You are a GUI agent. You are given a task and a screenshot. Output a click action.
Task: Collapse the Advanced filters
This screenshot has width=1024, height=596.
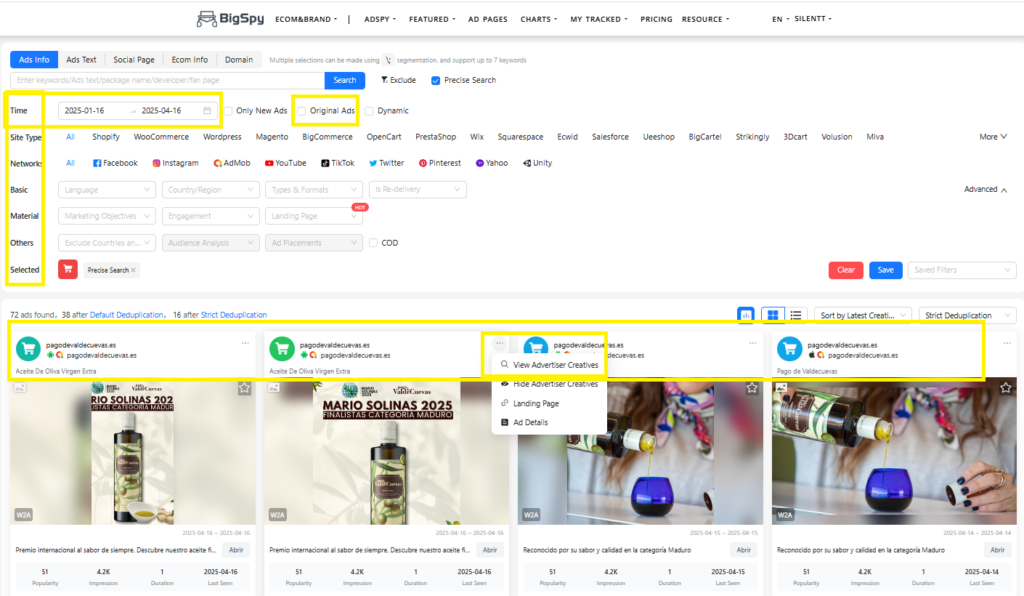click(x=985, y=189)
